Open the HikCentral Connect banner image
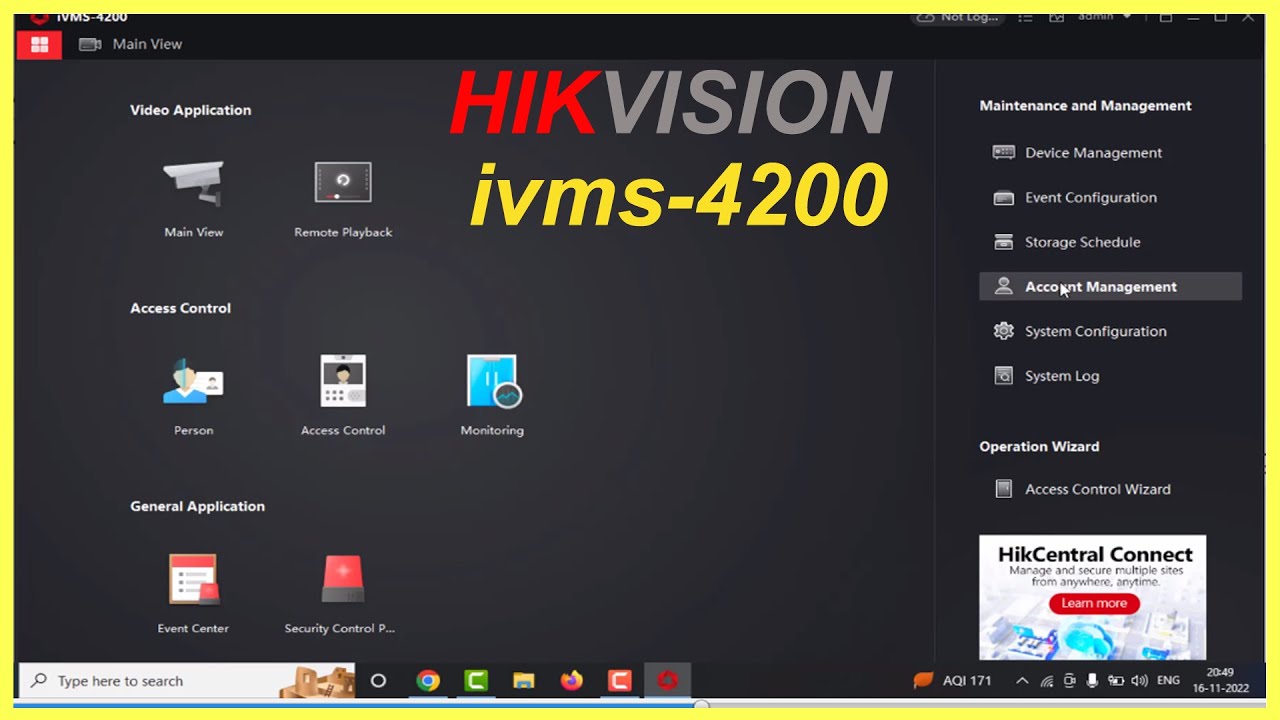This screenshot has height=720, width=1280. coord(1092,597)
